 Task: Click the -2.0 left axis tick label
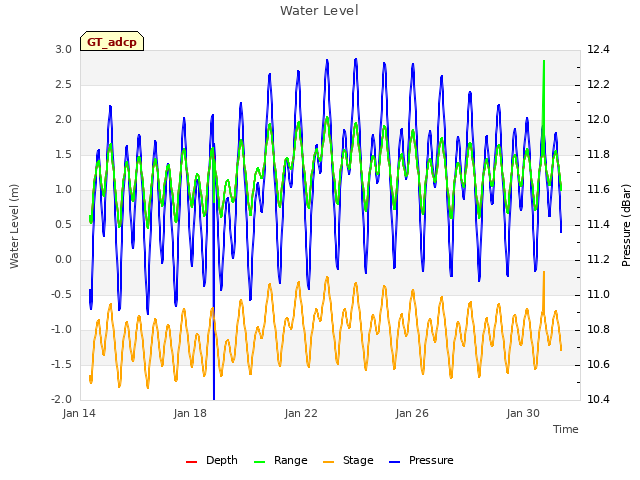click(x=61, y=399)
